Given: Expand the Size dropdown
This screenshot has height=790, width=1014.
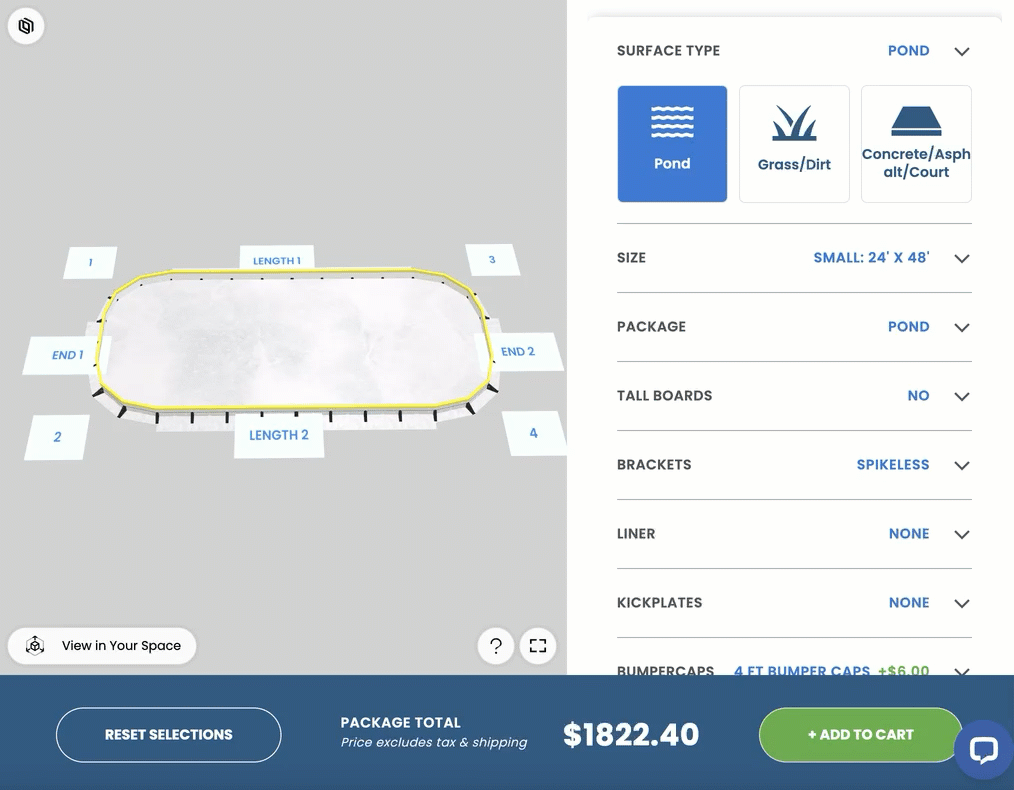Looking at the screenshot, I should pyautogui.click(x=962, y=258).
